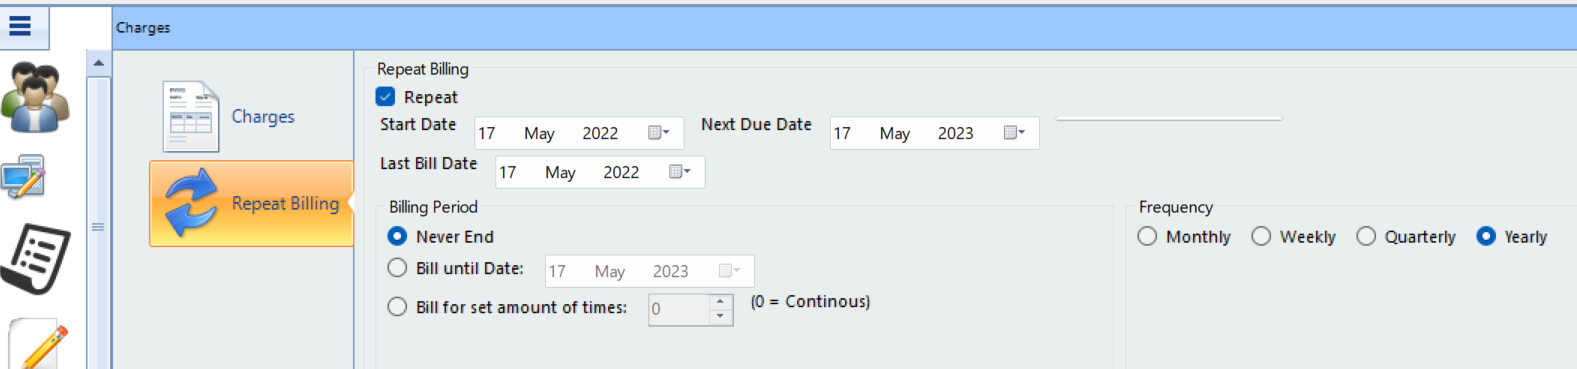Open the Start Date calendar picker

click(659, 133)
